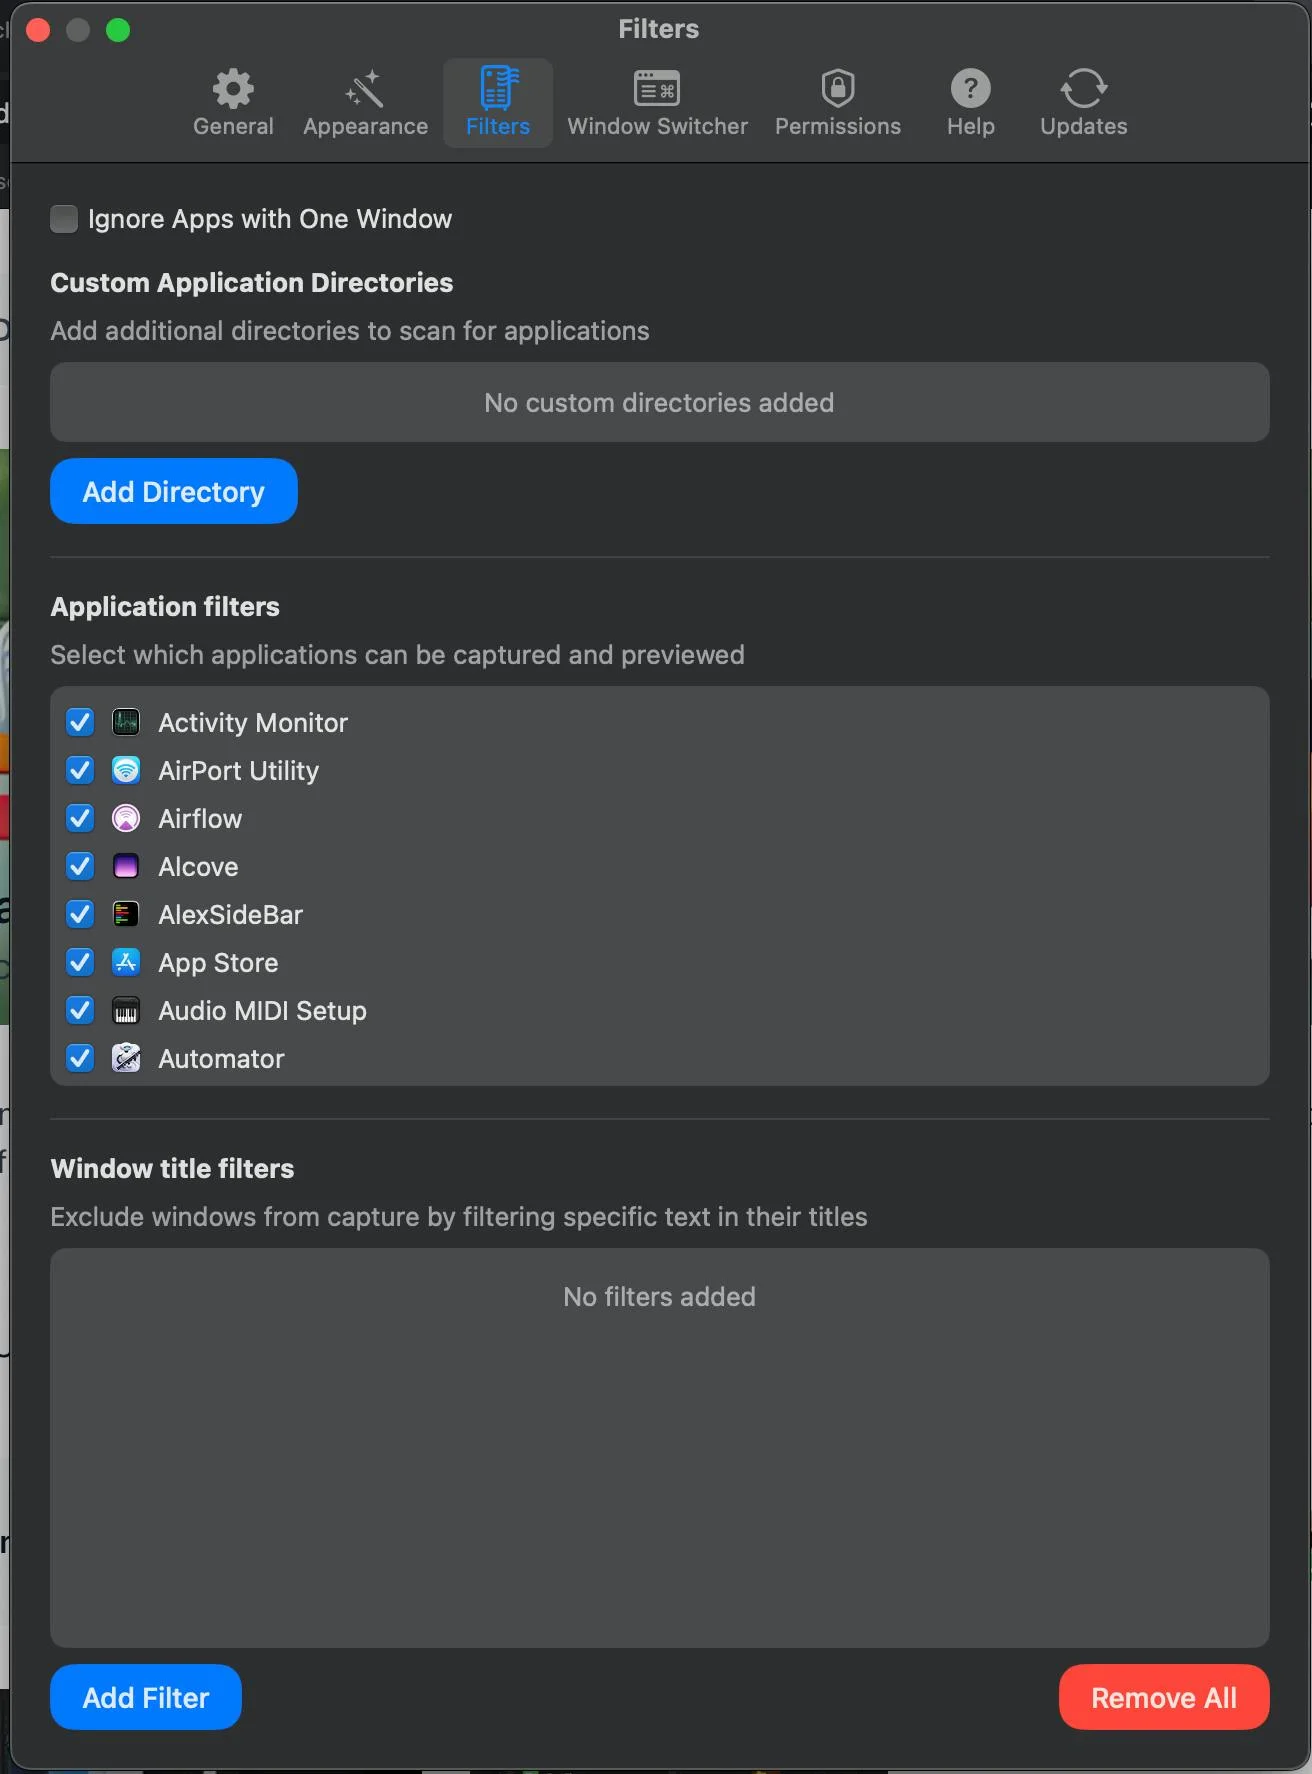The width and height of the screenshot is (1312, 1774).
Task: Click the App Store label
Action: point(218,963)
